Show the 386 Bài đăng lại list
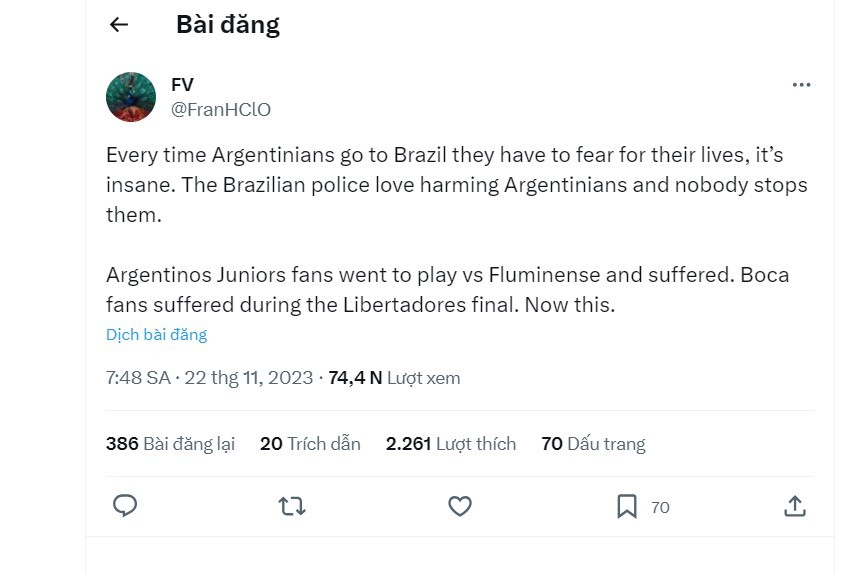This screenshot has height=573, width=868. click(170, 444)
